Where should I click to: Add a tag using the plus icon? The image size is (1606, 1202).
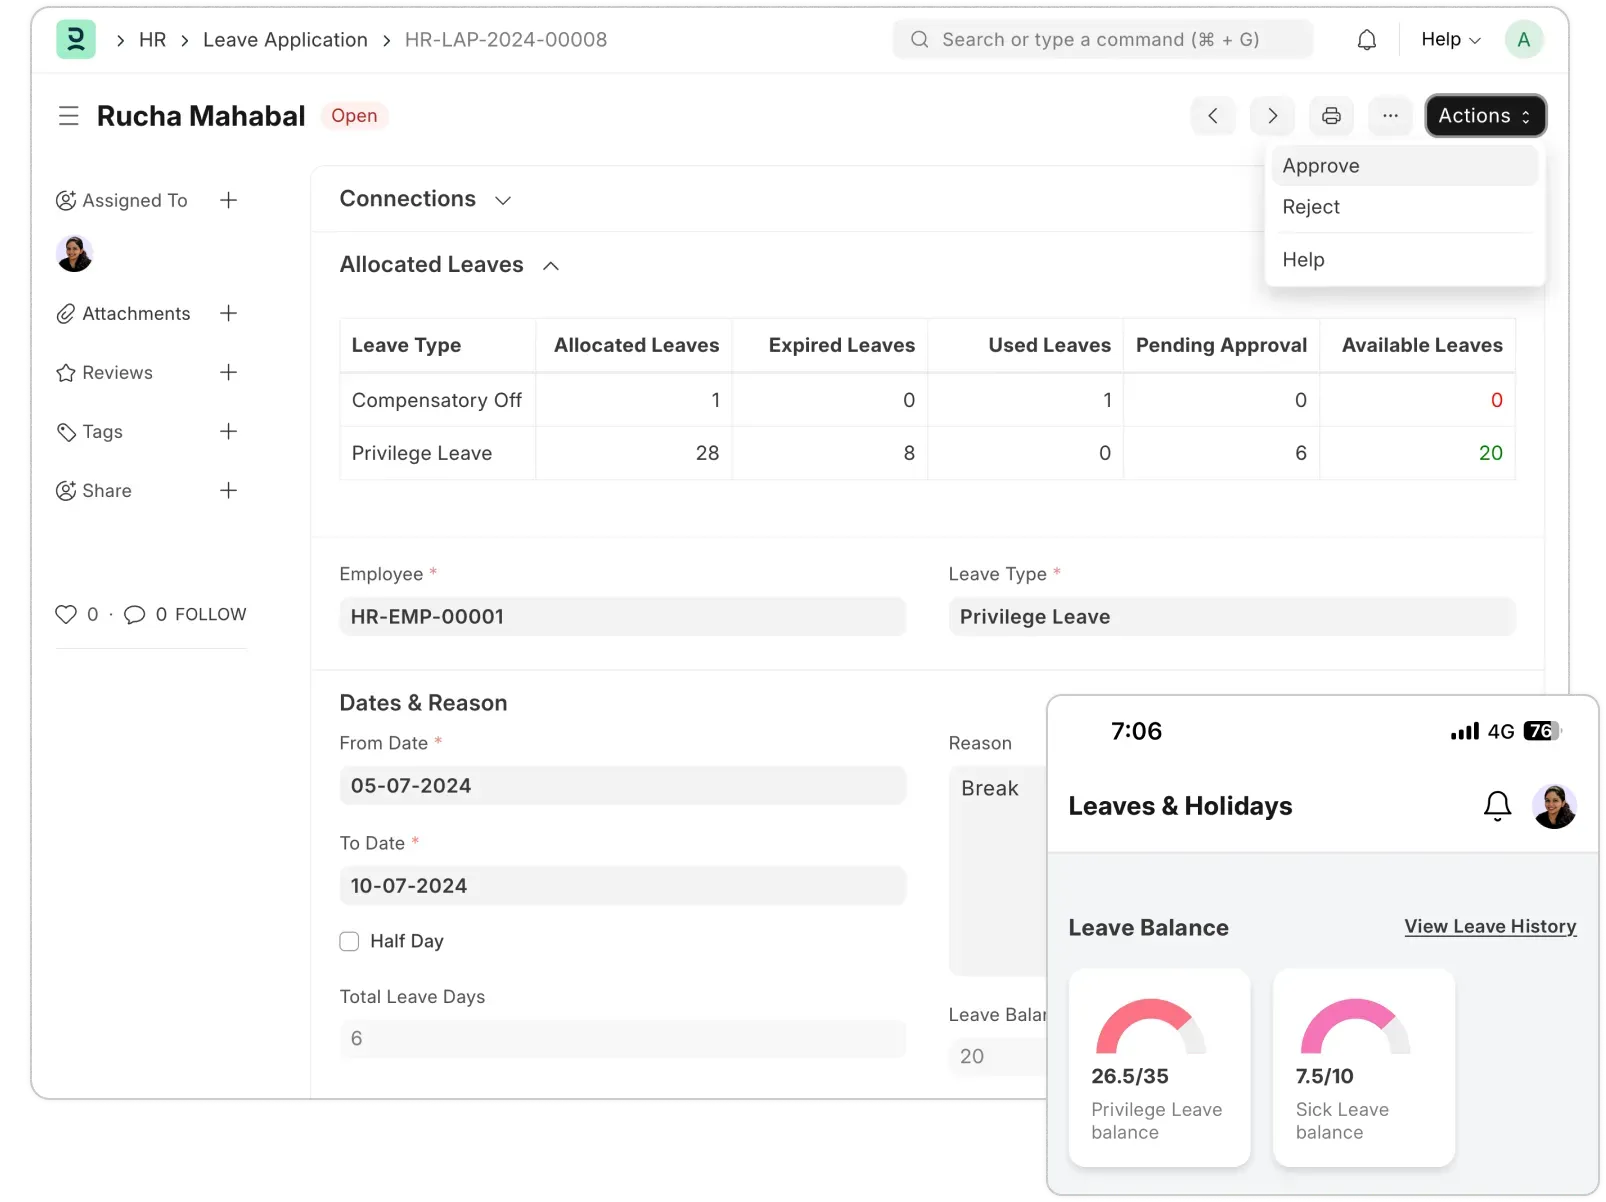pyautogui.click(x=228, y=431)
